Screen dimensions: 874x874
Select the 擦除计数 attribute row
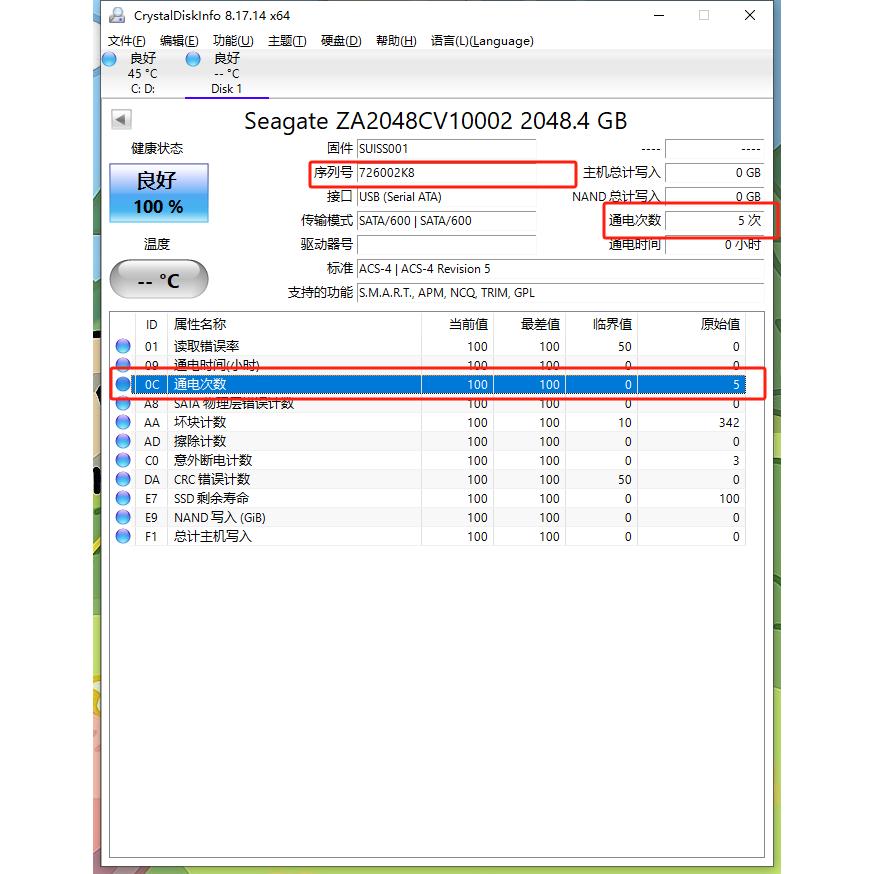(428, 441)
